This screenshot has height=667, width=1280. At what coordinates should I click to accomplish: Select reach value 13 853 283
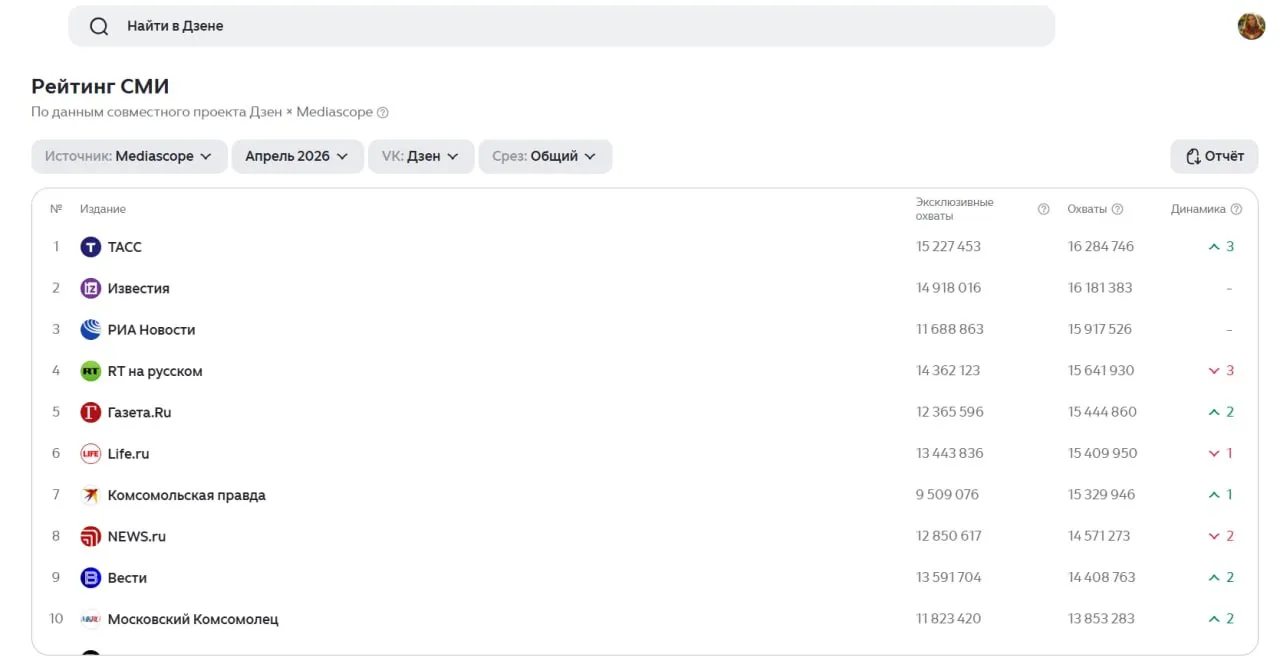[1101, 618]
